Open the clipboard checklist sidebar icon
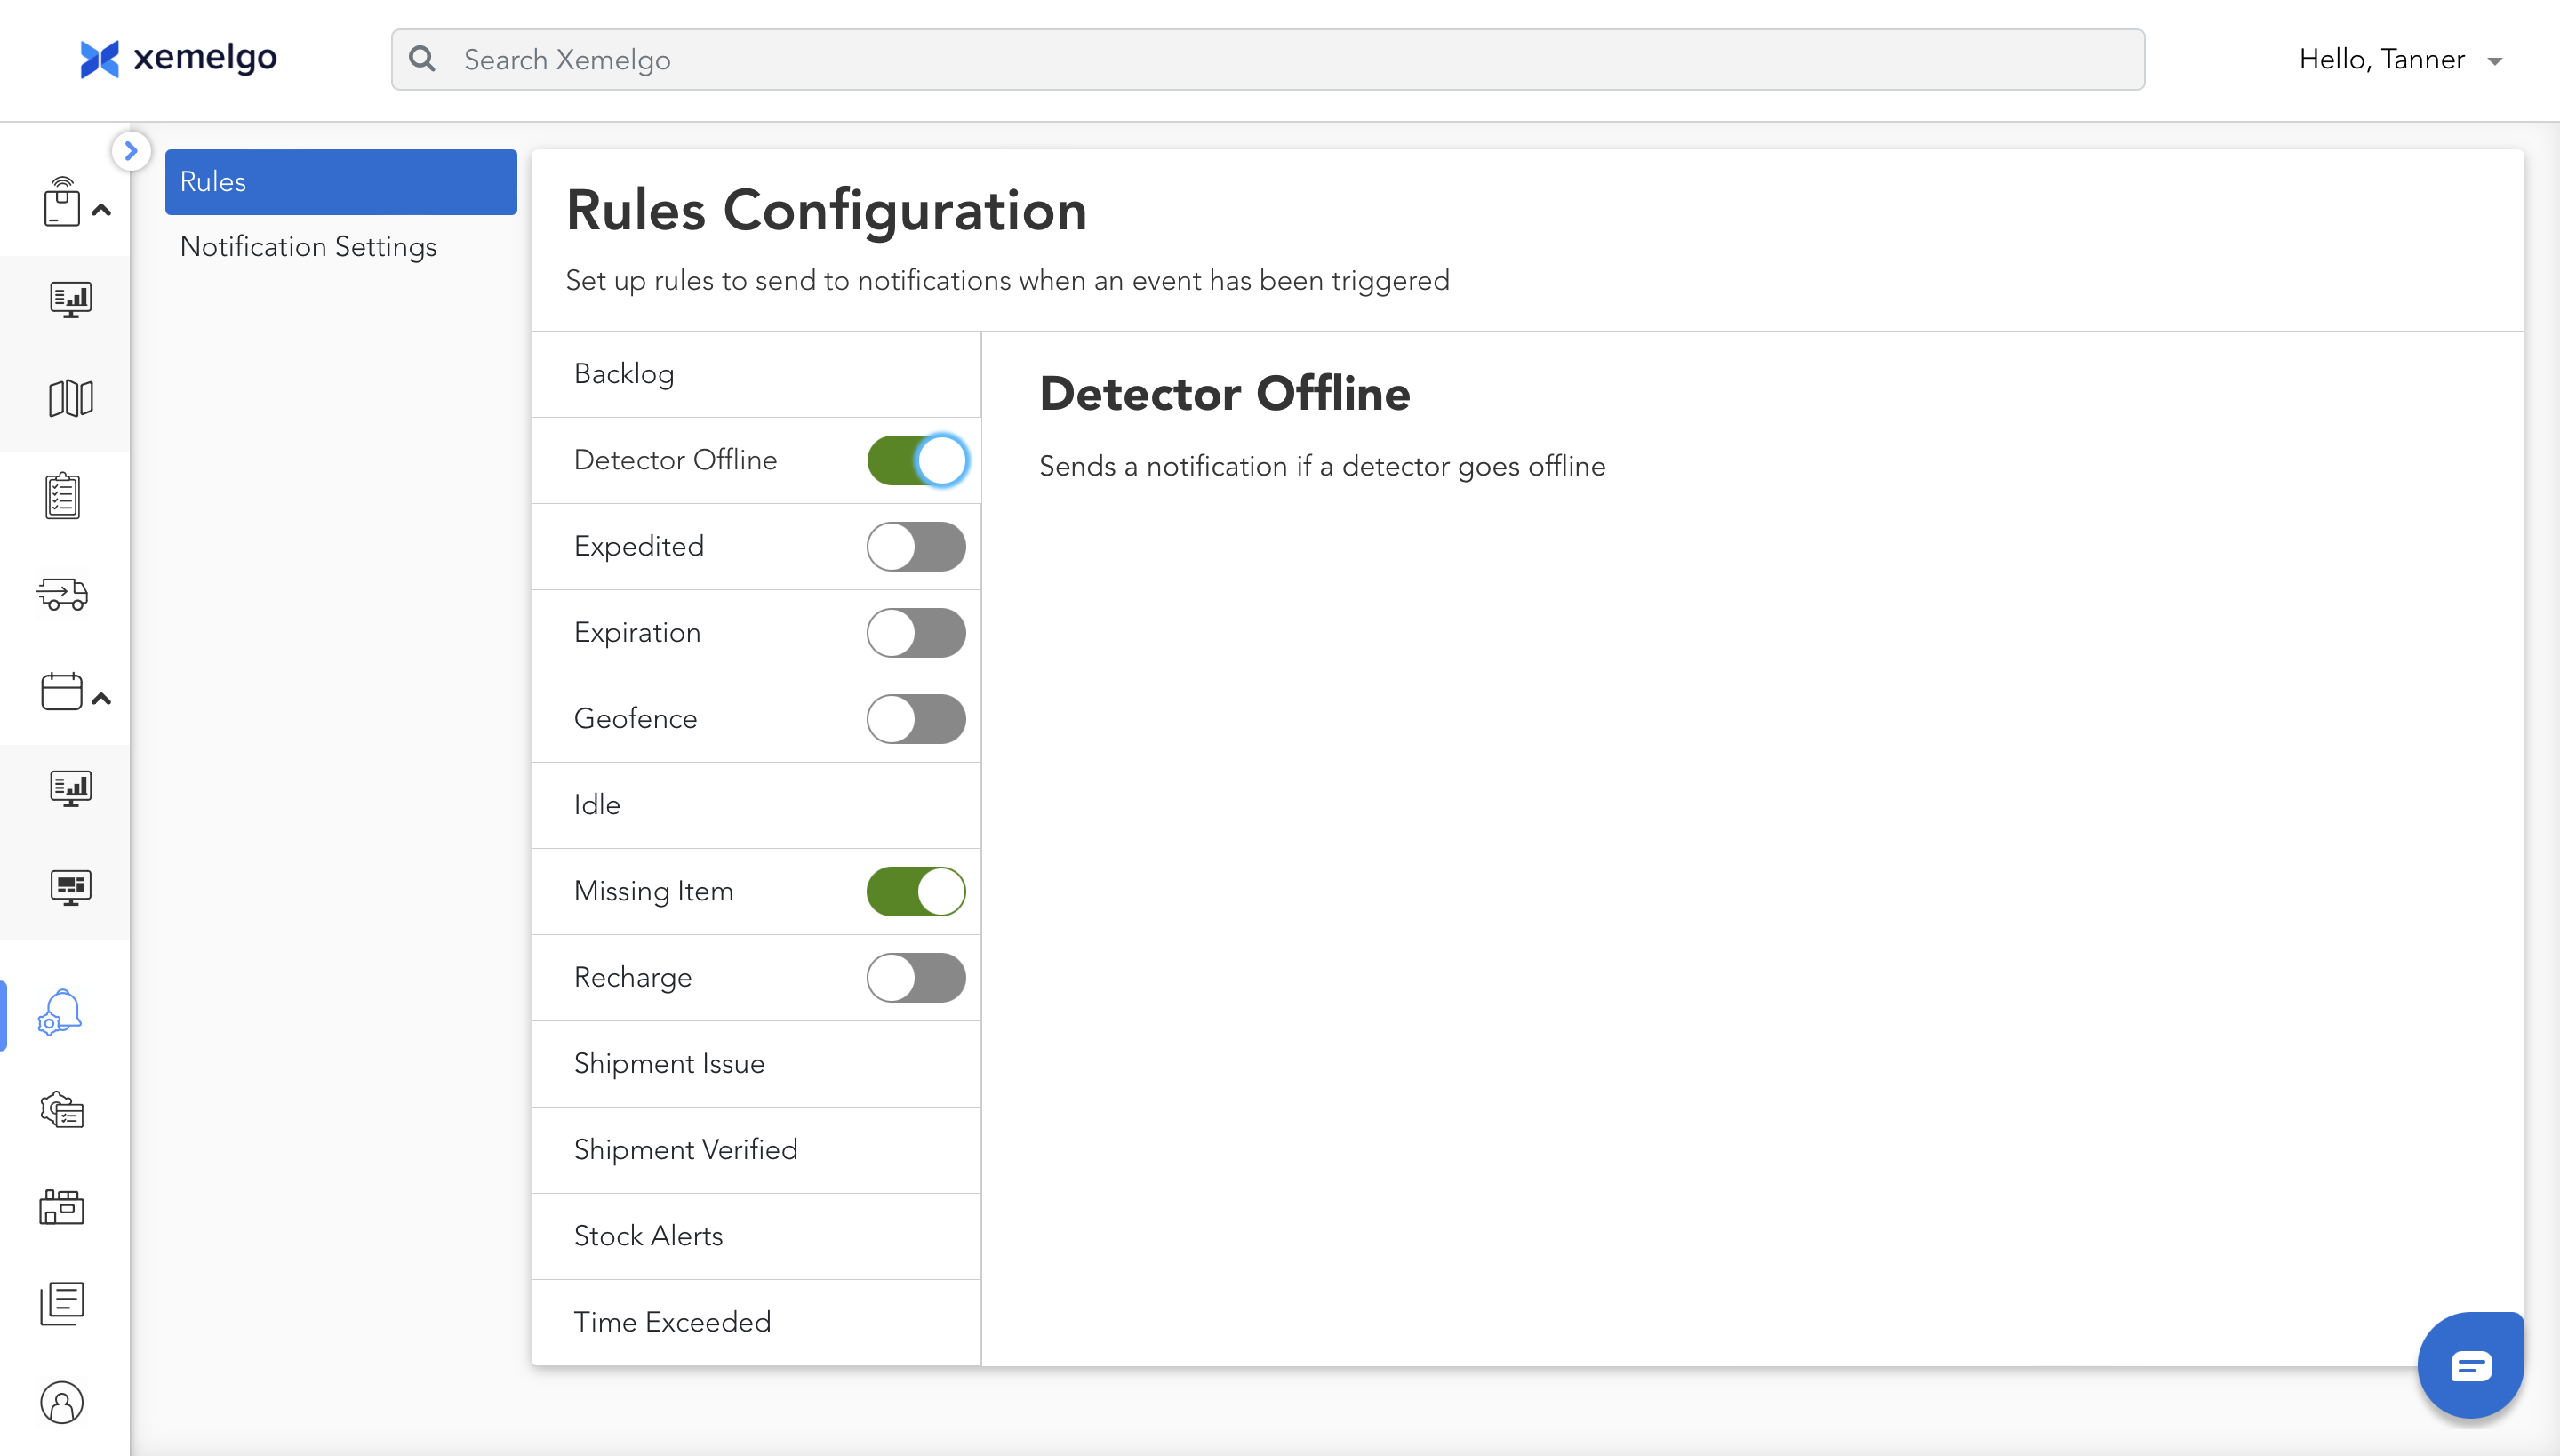The width and height of the screenshot is (2560, 1456). point(63,496)
